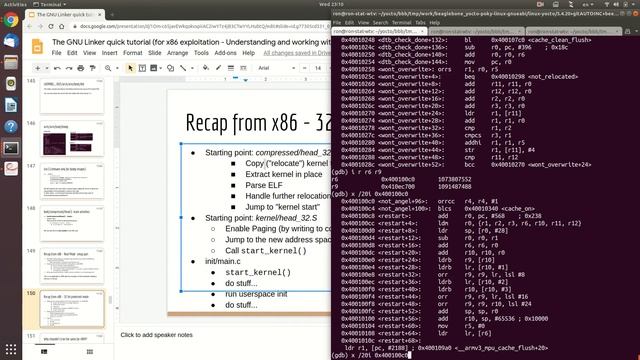Decrease the font size
The width and height of the screenshot is (640, 360).
(x=304, y=68)
